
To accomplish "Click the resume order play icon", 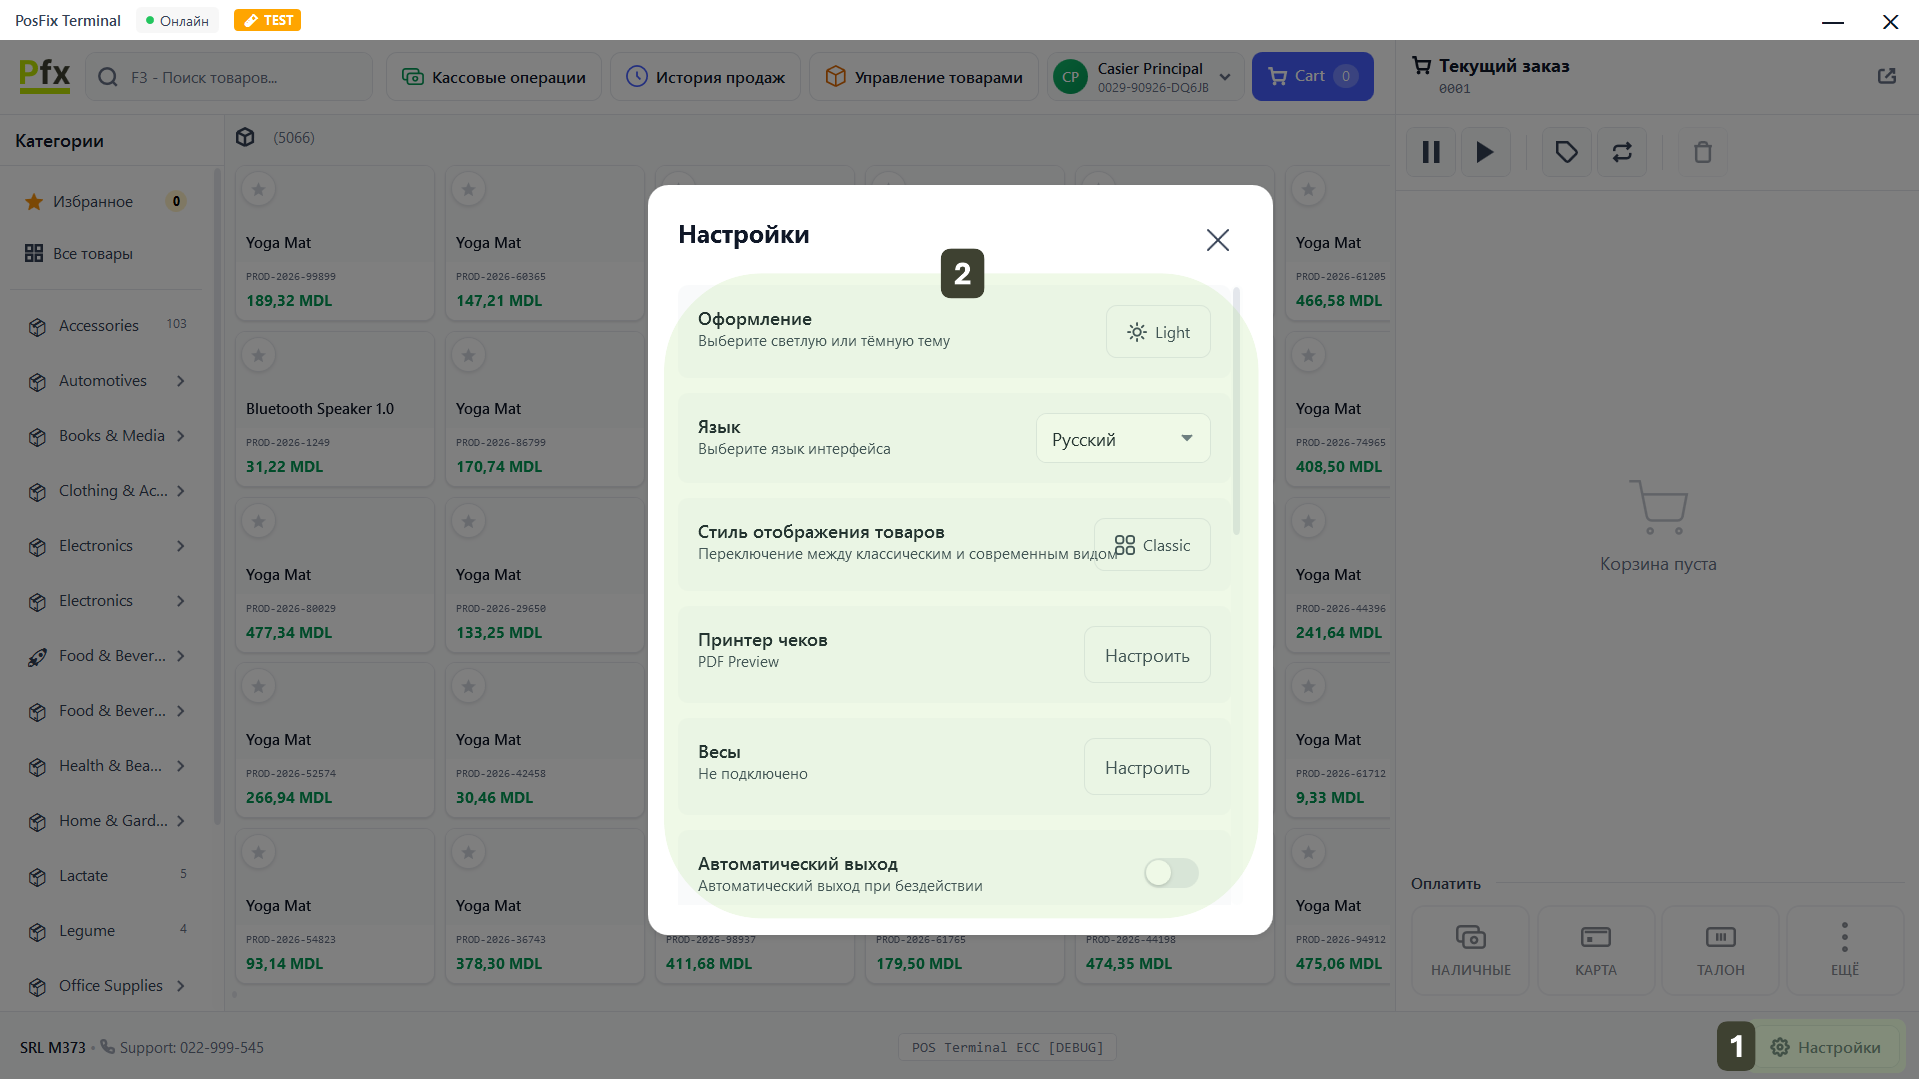I will click(1485, 152).
